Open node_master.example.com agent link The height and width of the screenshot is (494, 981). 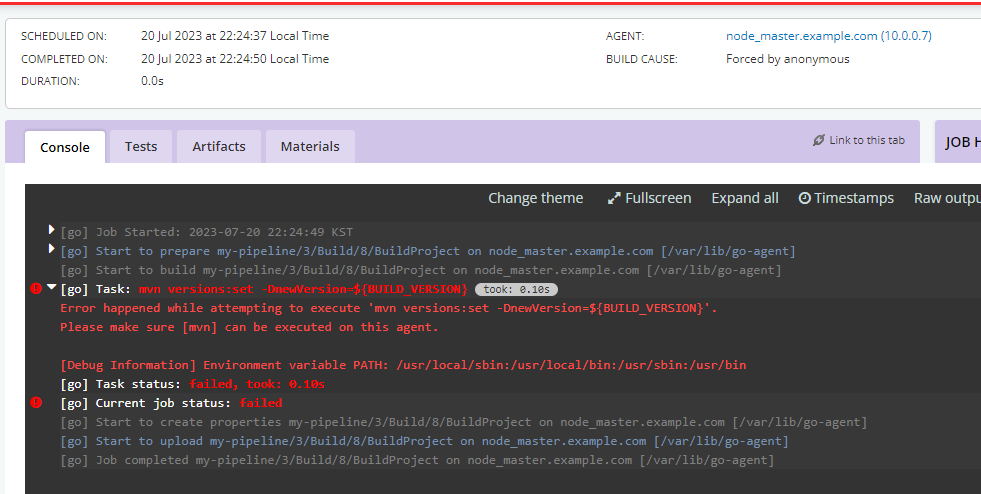pyautogui.click(x=828, y=36)
